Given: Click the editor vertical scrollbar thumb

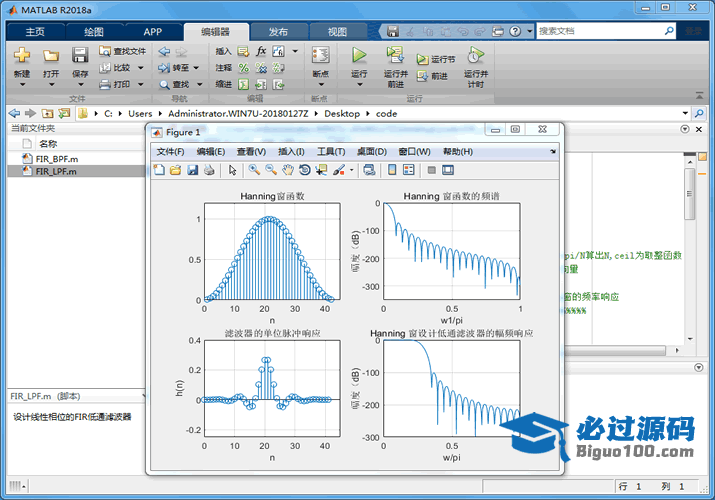Looking at the screenshot, I should 690,194.
